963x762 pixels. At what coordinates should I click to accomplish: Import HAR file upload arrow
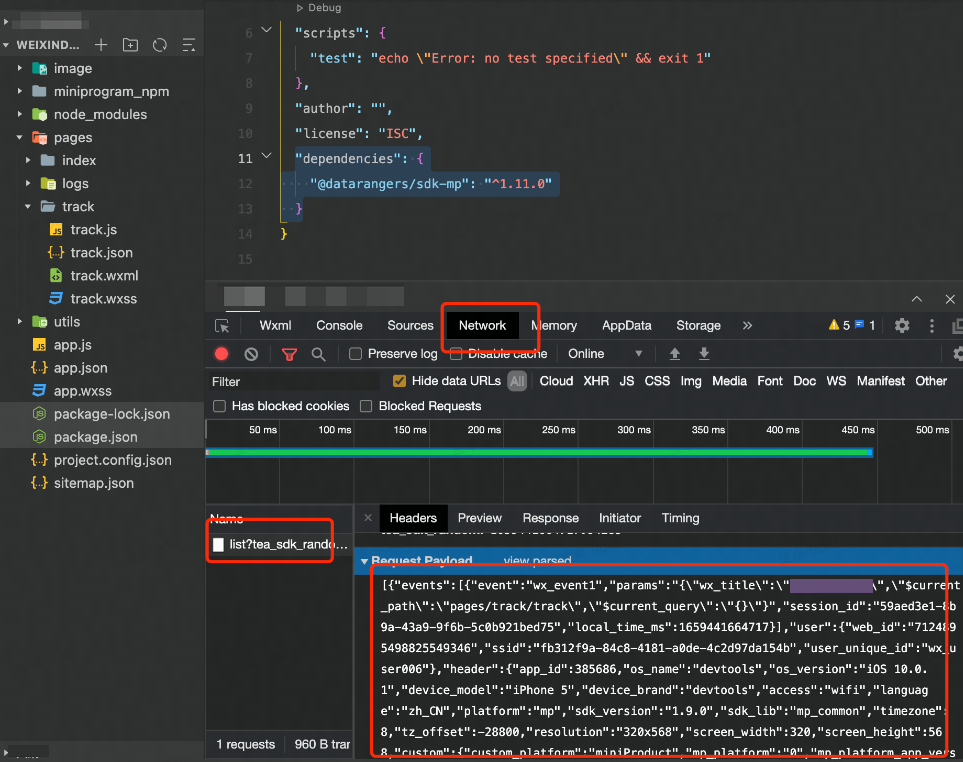(674, 354)
